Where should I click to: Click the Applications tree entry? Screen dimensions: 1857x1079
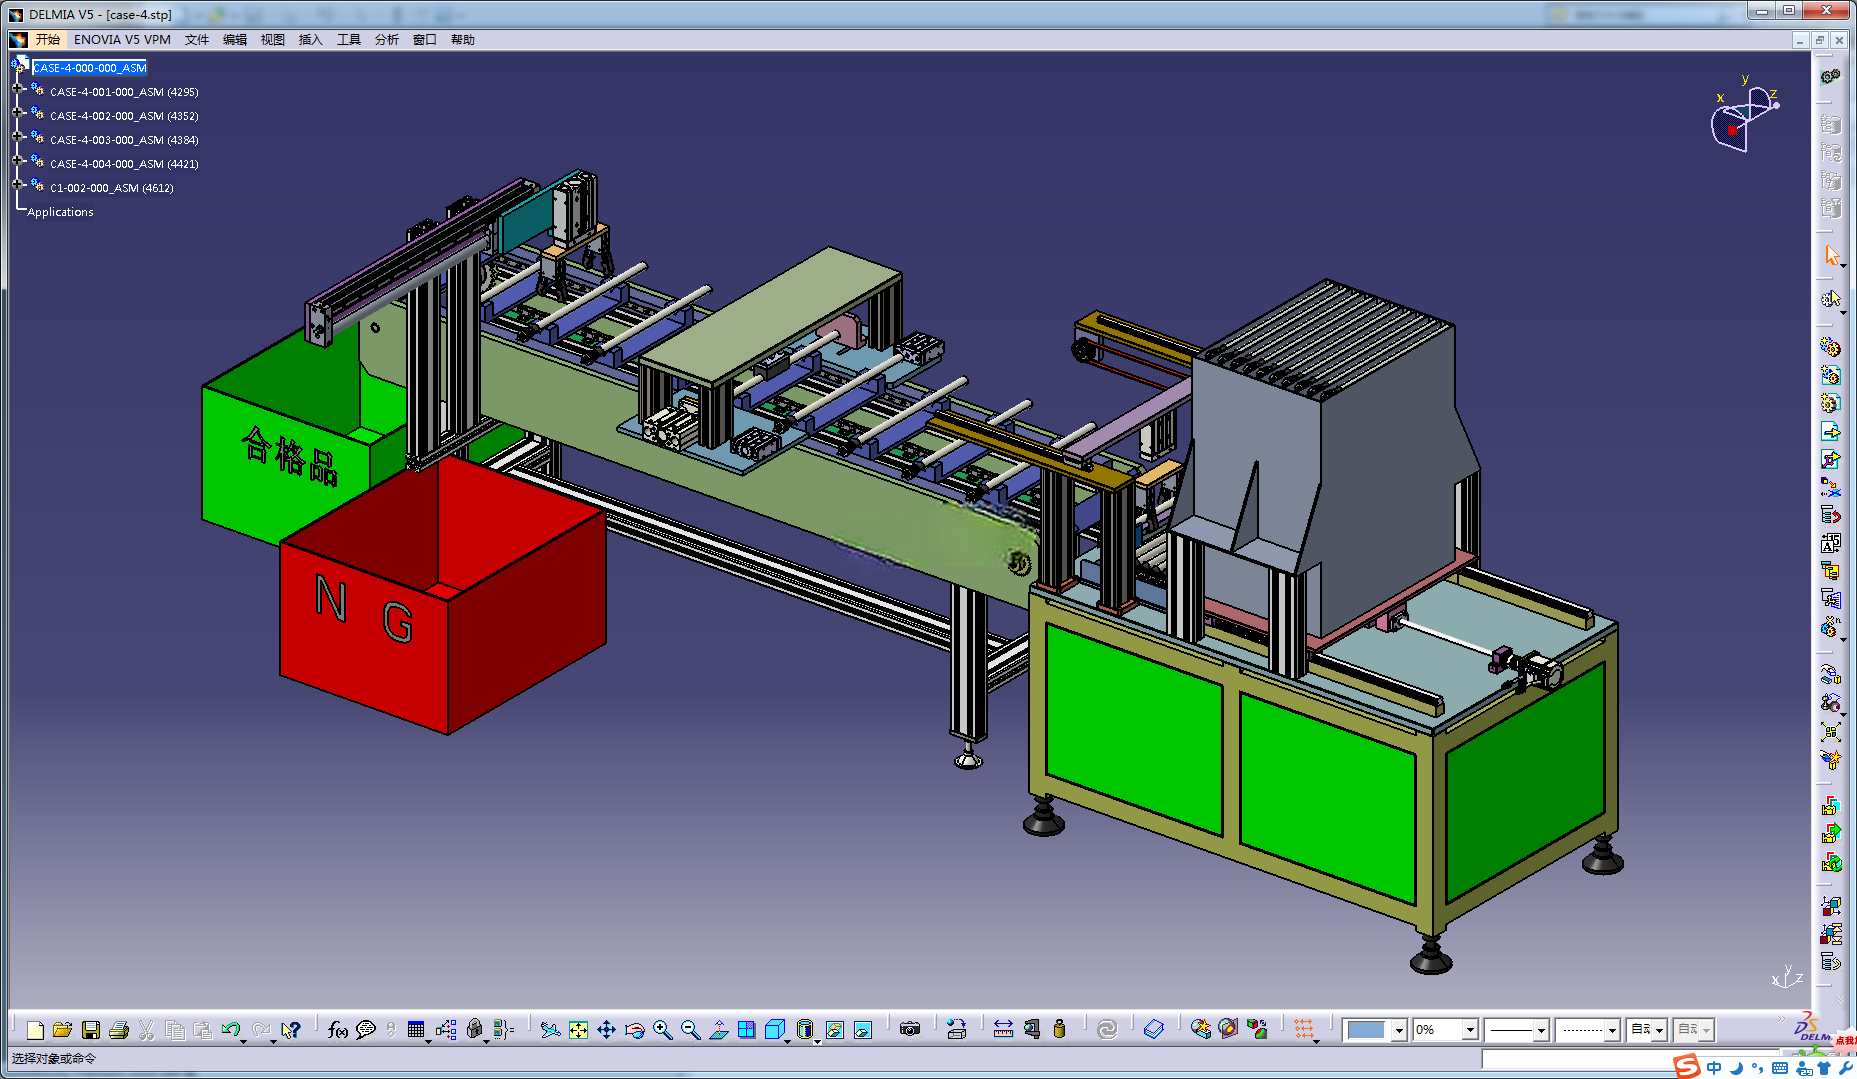(x=60, y=212)
